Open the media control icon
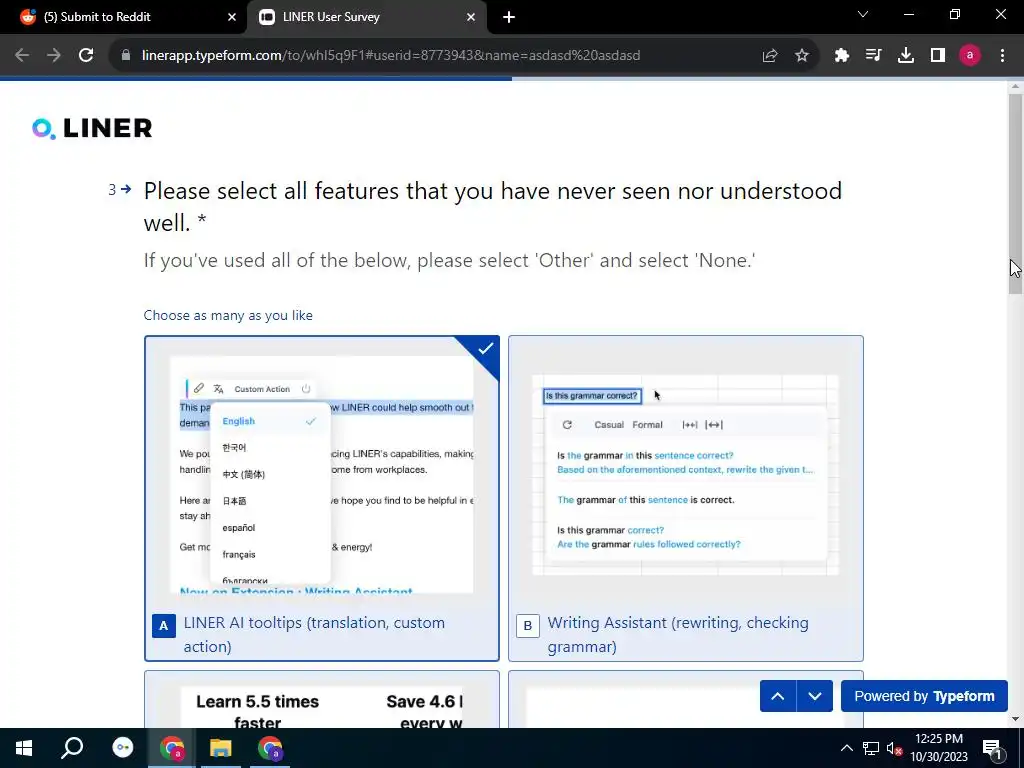Screen dimensions: 1024x768 874,56
